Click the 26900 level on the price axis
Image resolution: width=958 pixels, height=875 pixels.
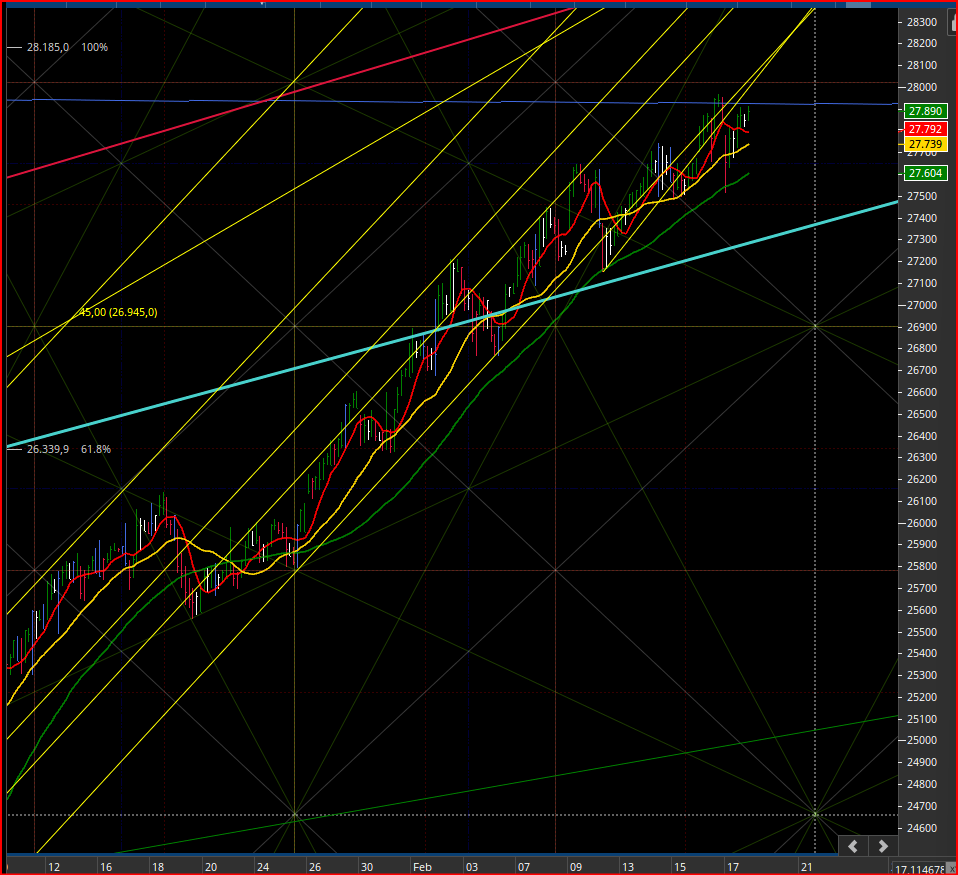921,327
